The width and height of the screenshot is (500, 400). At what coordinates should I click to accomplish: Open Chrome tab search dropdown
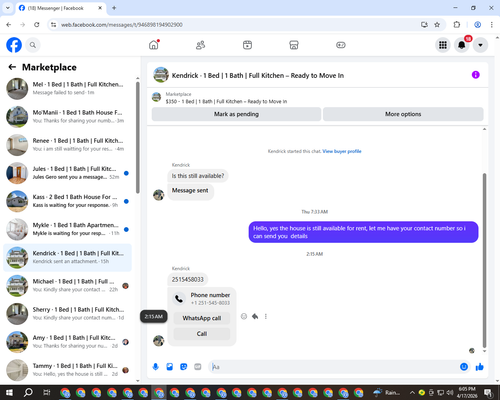[x=7, y=8]
